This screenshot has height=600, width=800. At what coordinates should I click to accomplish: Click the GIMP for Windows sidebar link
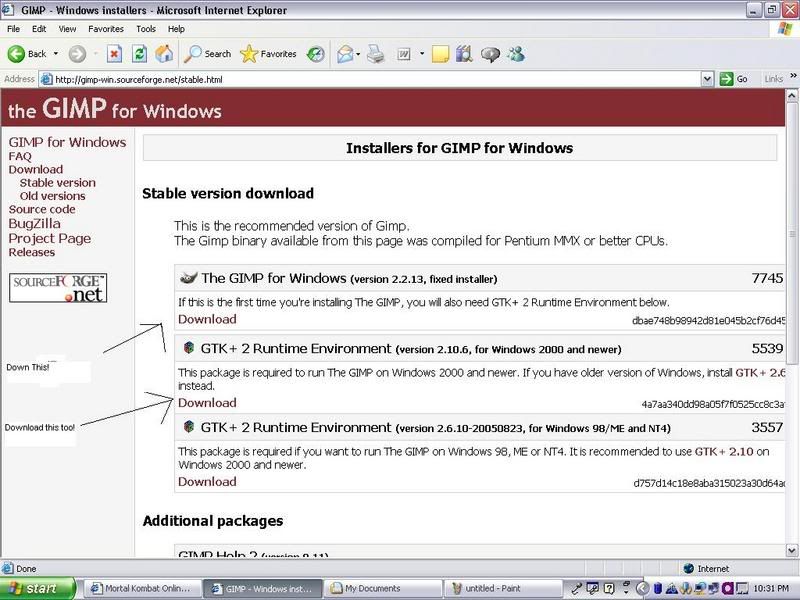click(67, 142)
